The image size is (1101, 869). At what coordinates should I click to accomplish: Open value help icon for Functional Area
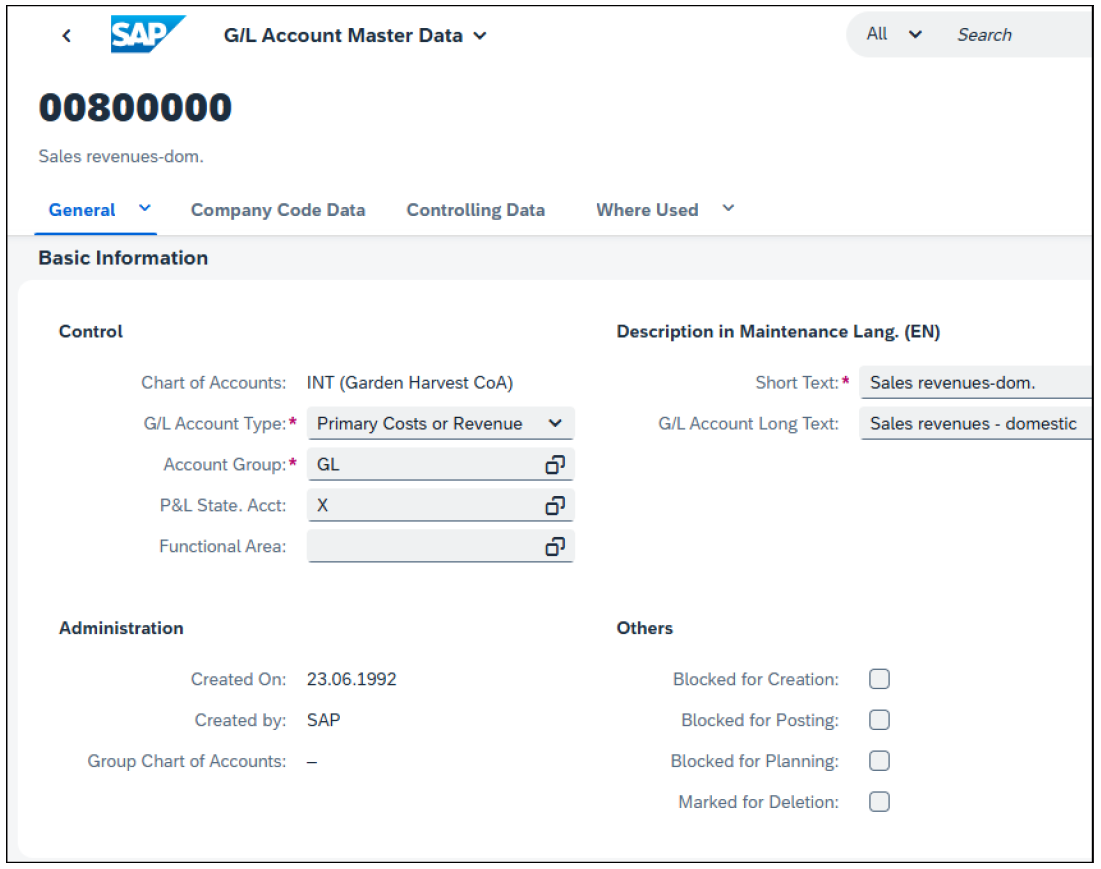pos(555,547)
